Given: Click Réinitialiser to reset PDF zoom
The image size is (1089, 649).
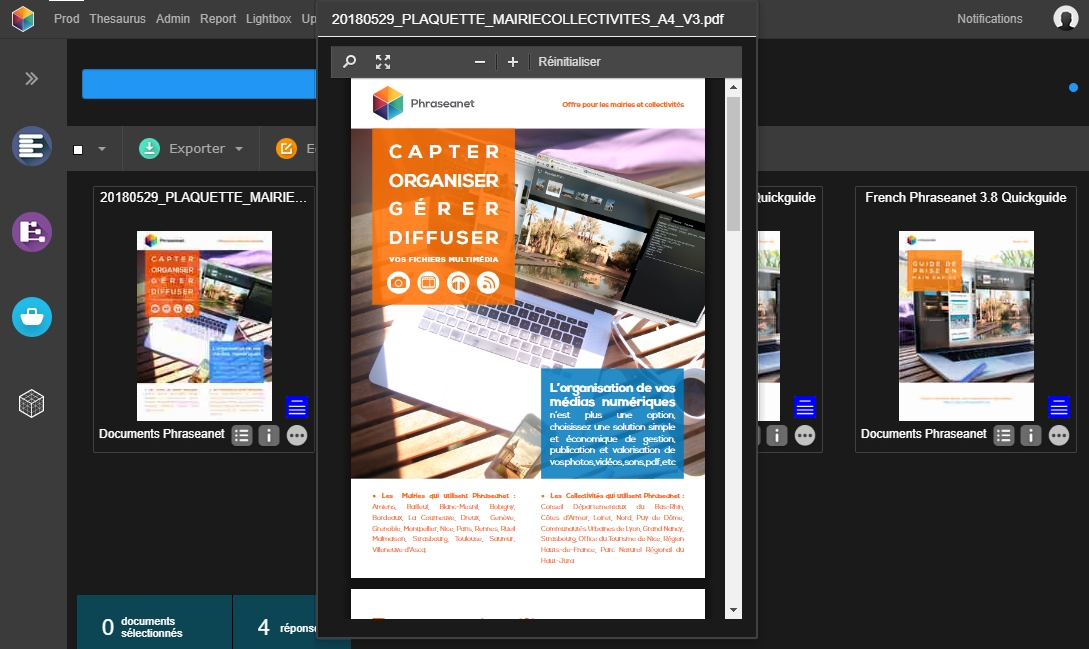Looking at the screenshot, I should click(x=569, y=62).
